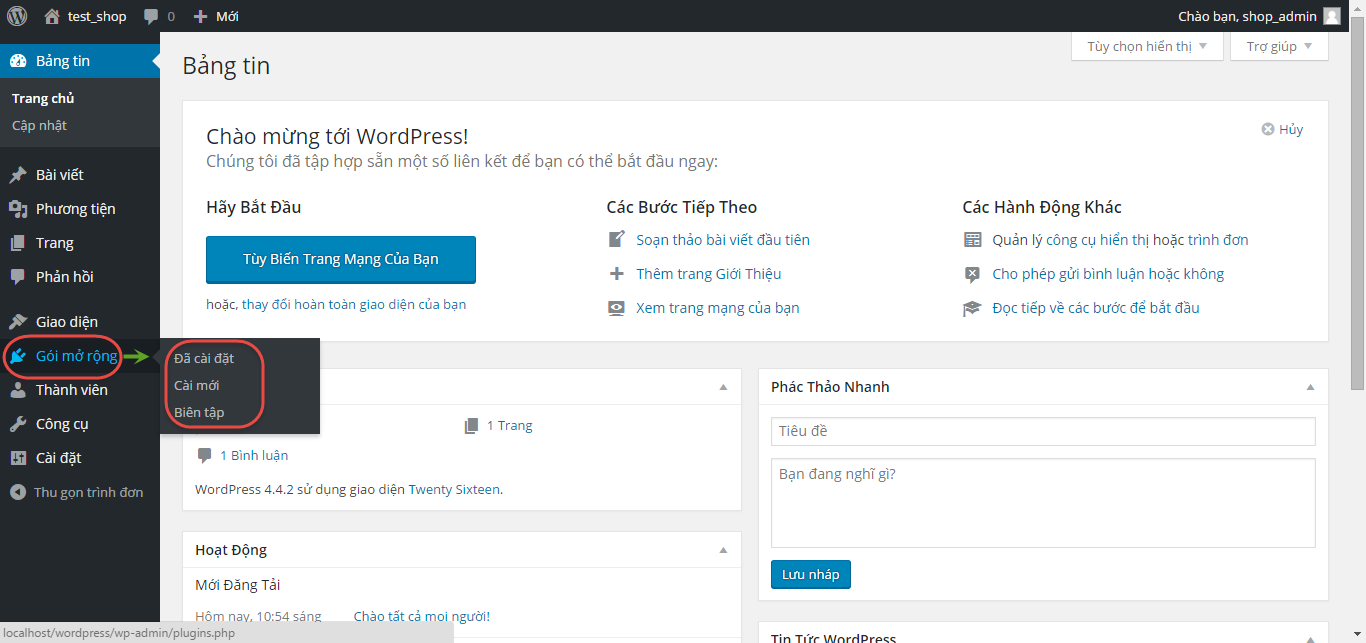Viewport: 1366px width, 643px height.
Task: Click widgets grid icon beside Quản lý
Action: (x=973, y=240)
